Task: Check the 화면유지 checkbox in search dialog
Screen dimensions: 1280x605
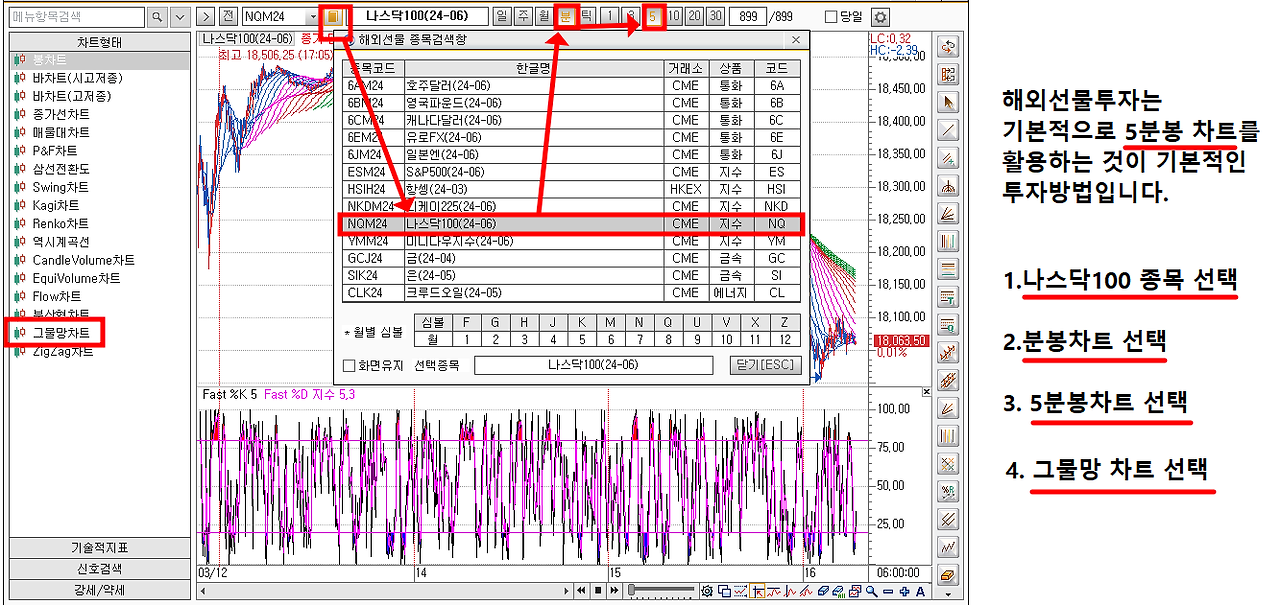Action: pyautogui.click(x=349, y=366)
